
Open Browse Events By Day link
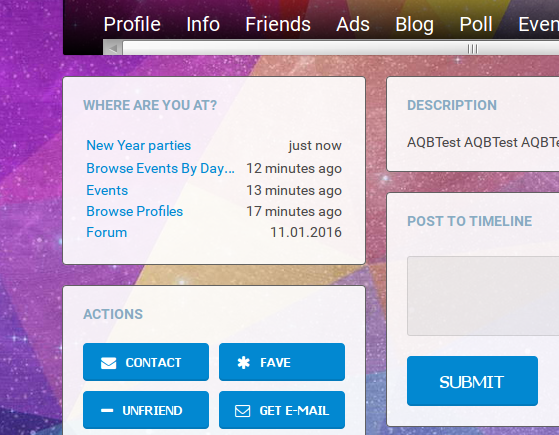point(160,168)
